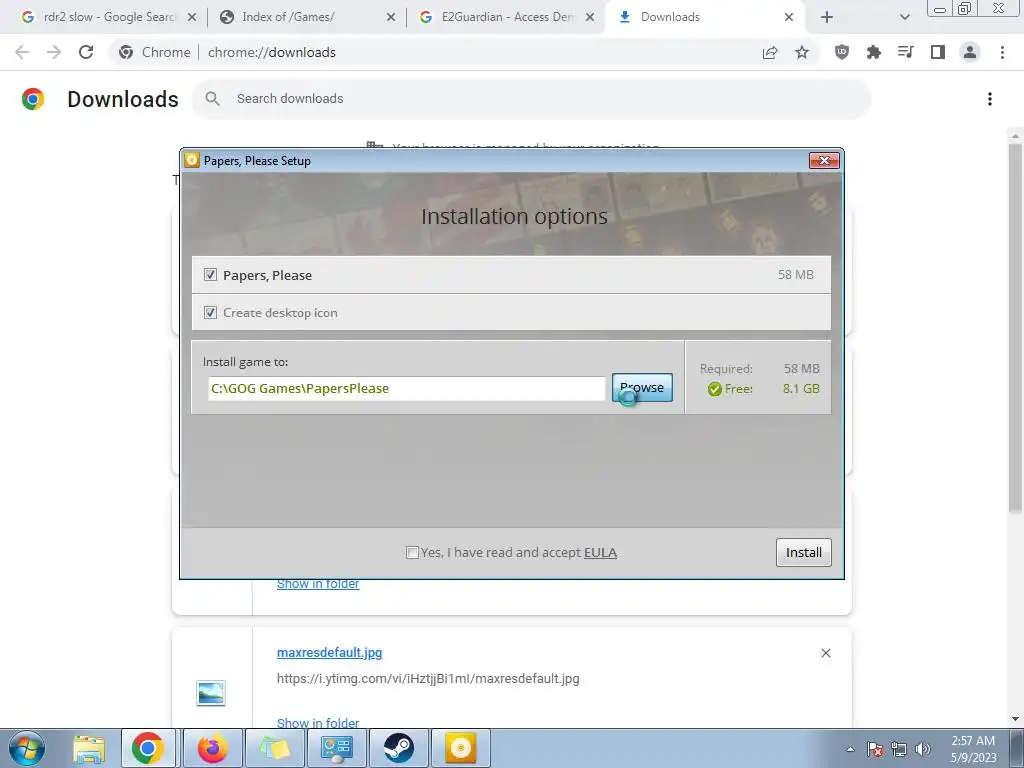1024x768 pixels.
Task: Click Show in folder below the setup dialog
Action: pyautogui.click(x=318, y=584)
